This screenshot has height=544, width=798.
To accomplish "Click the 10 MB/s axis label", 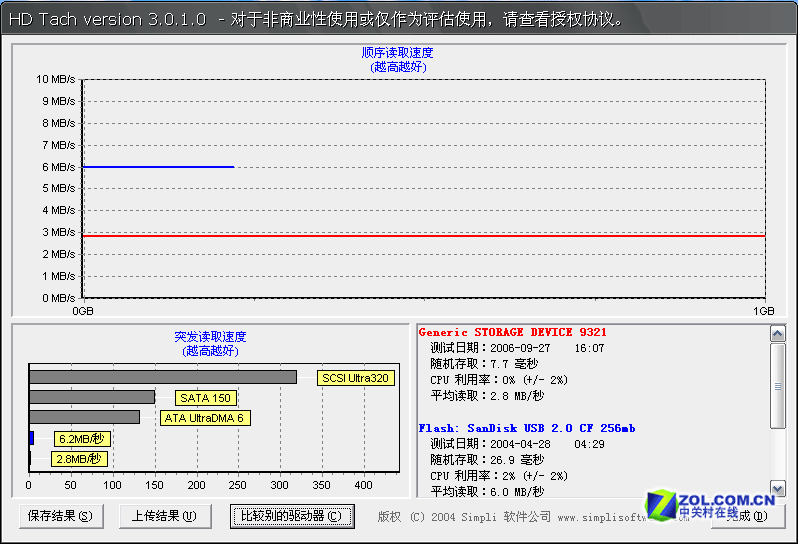I will click(x=55, y=79).
